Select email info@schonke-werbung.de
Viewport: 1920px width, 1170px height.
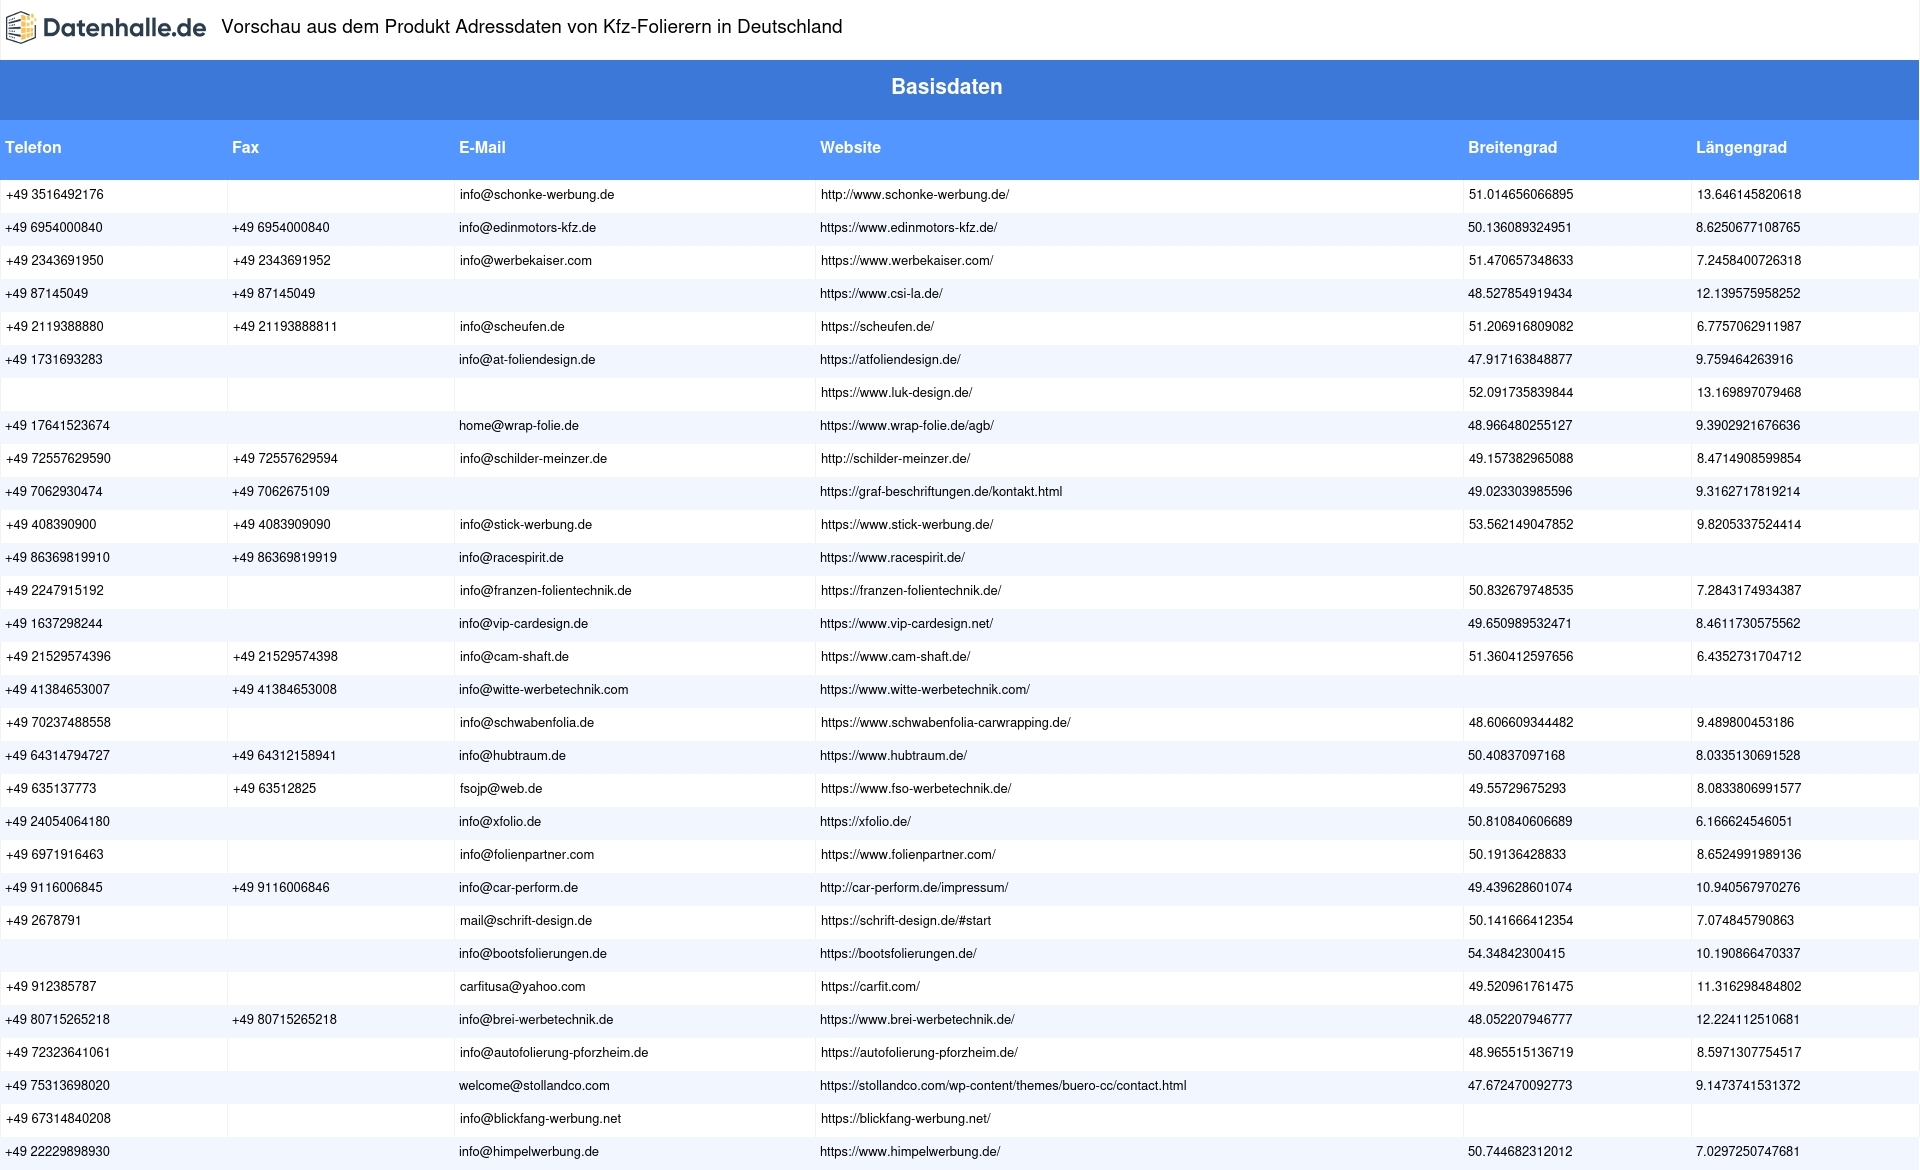coord(537,195)
